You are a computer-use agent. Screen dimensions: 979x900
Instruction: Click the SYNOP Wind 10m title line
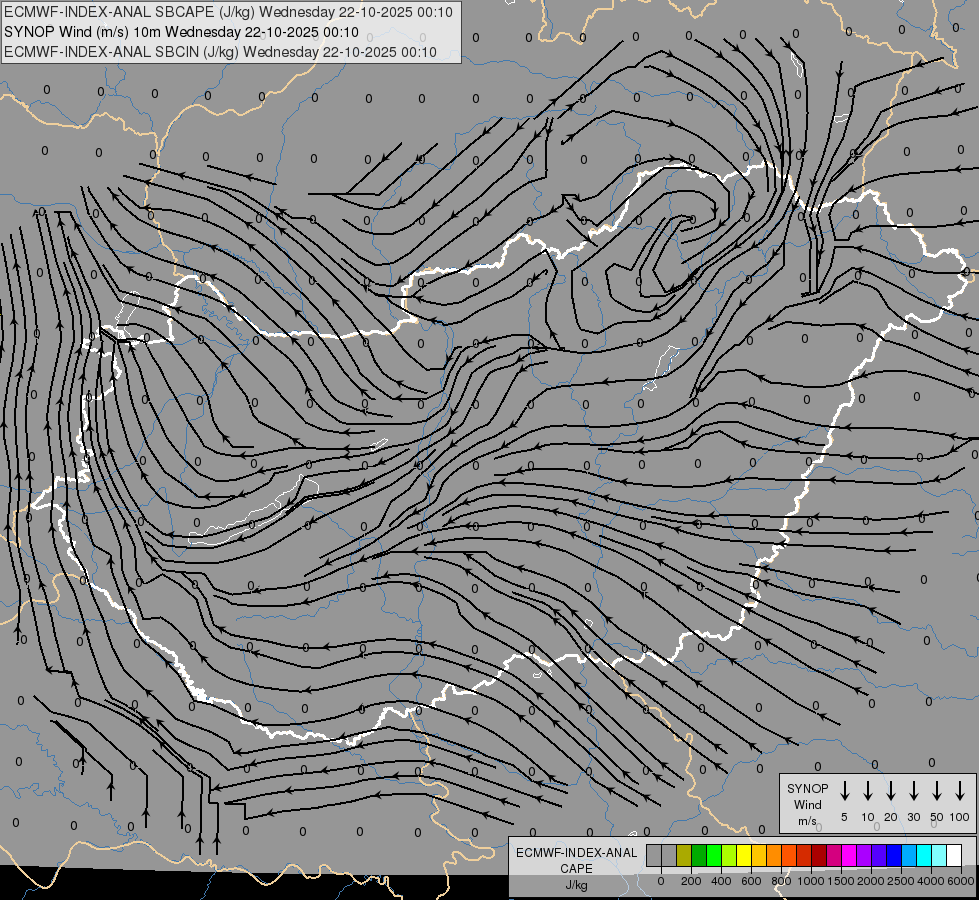[181, 32]
